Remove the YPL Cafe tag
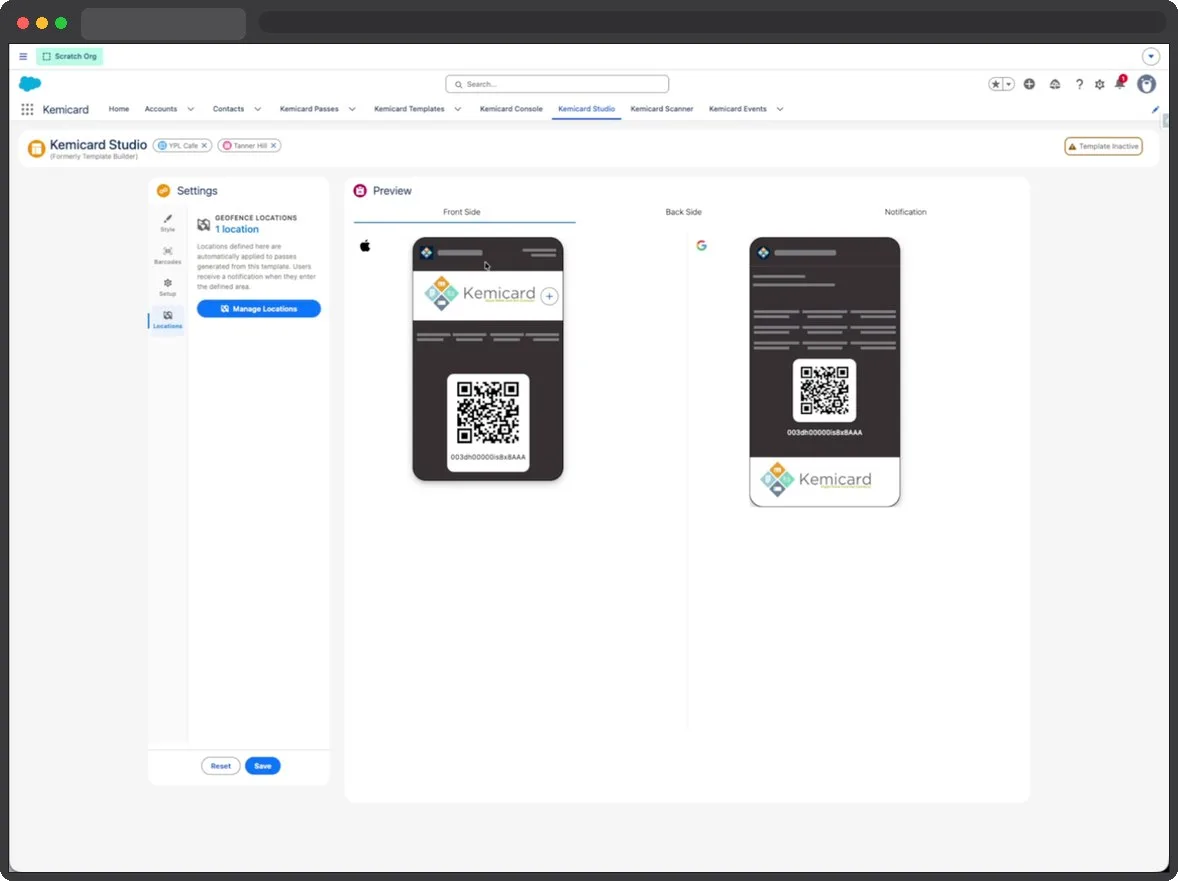Viewport: 1178px width, 881px height. pyautogui.click(x=204, y=146)
